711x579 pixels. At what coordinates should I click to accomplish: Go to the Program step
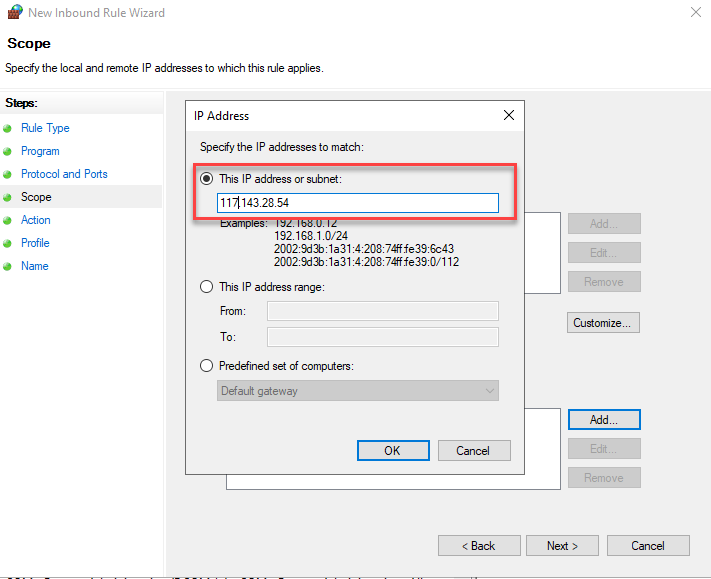point(40,151)
